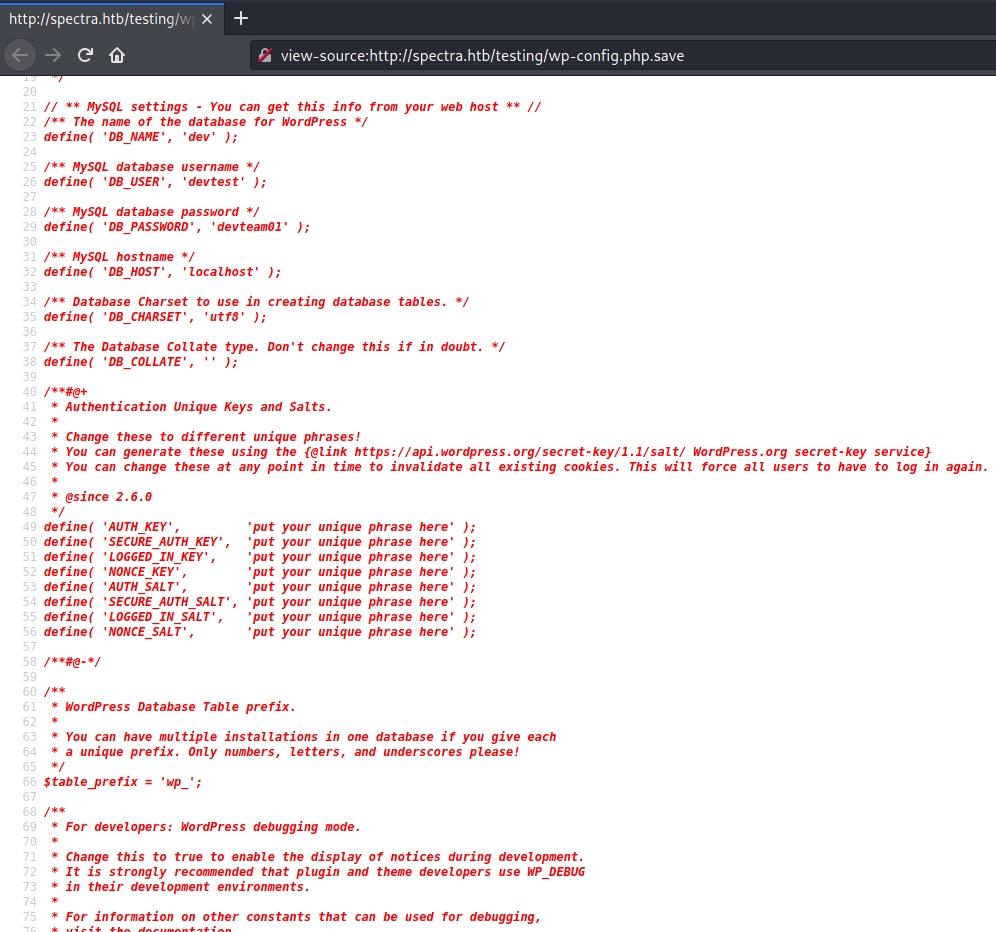This screenshot has height=932, width=996.
Task: Open a new tab with plus button
Action: tap(240, 18)
